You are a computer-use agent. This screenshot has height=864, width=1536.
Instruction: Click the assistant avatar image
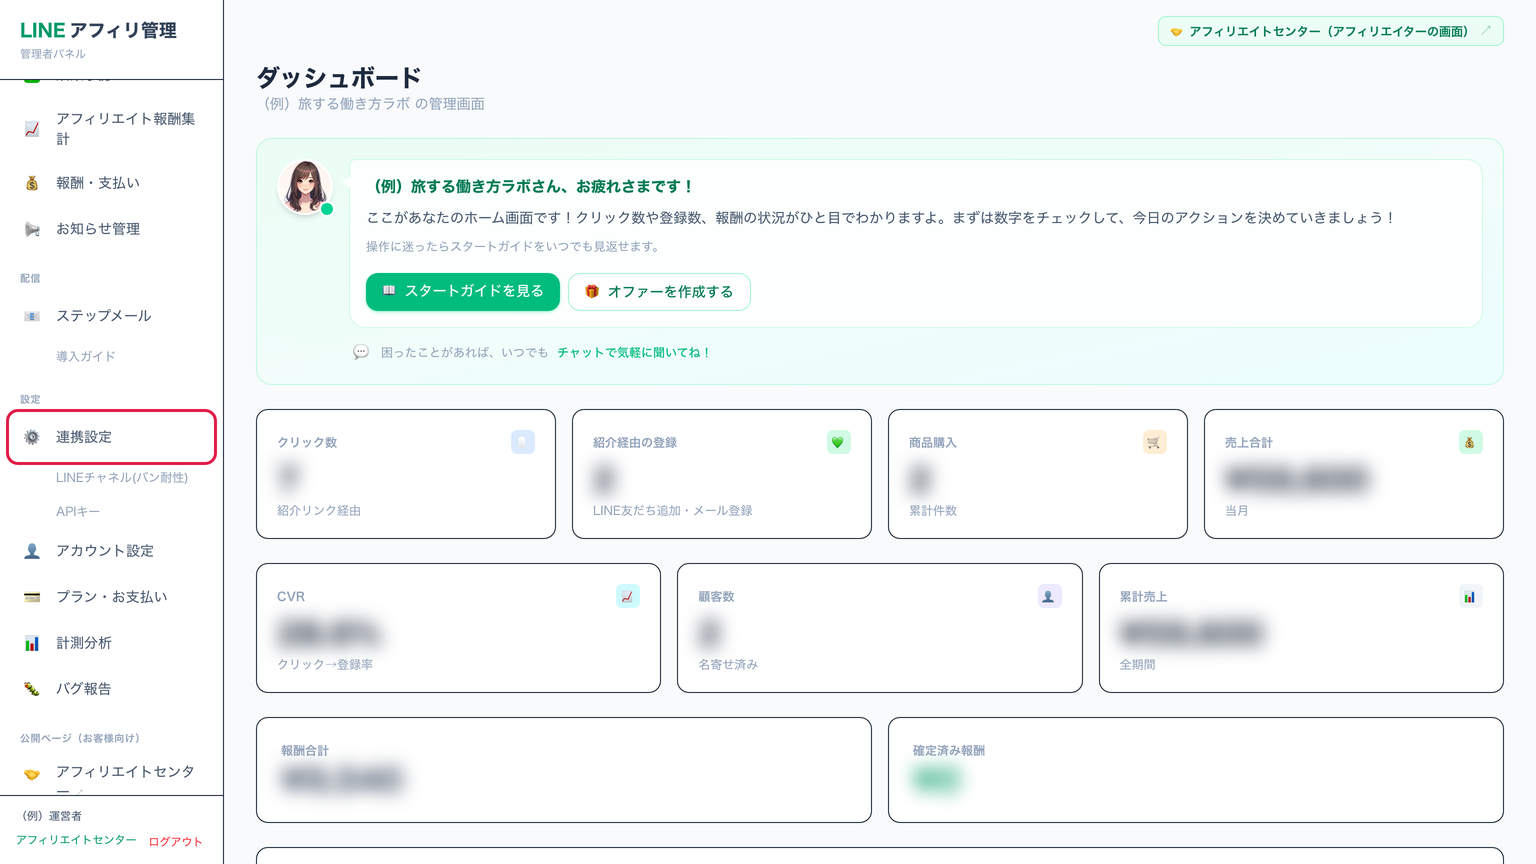point(305,187)
